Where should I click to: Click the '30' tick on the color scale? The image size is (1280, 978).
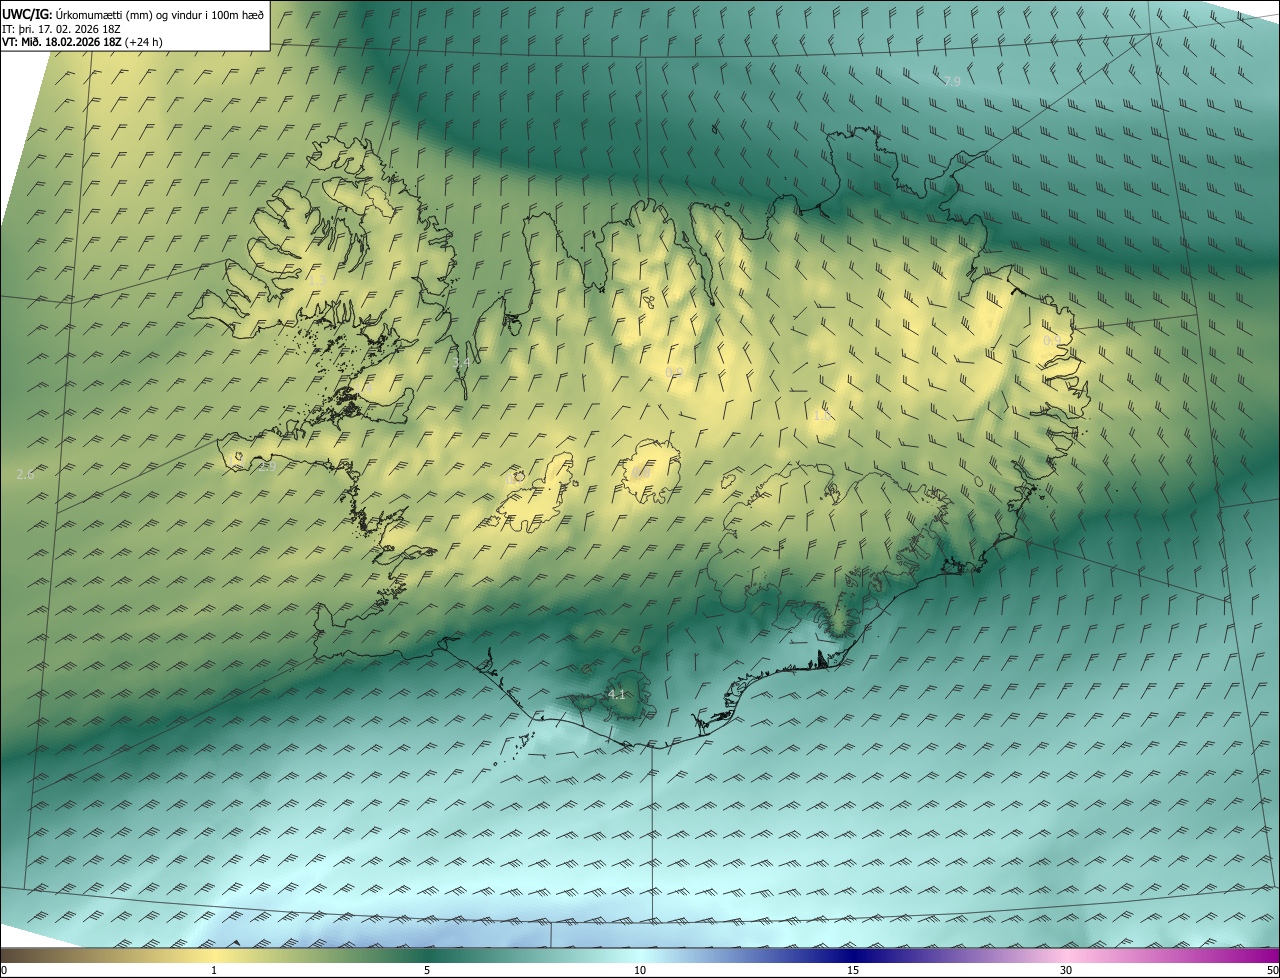(x=1066, y=970)
